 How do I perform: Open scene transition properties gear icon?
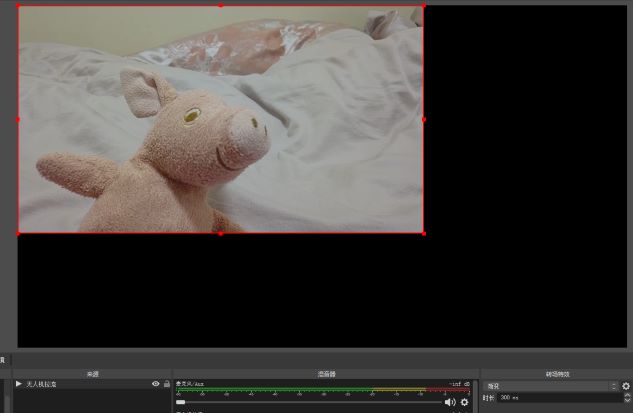626,386
